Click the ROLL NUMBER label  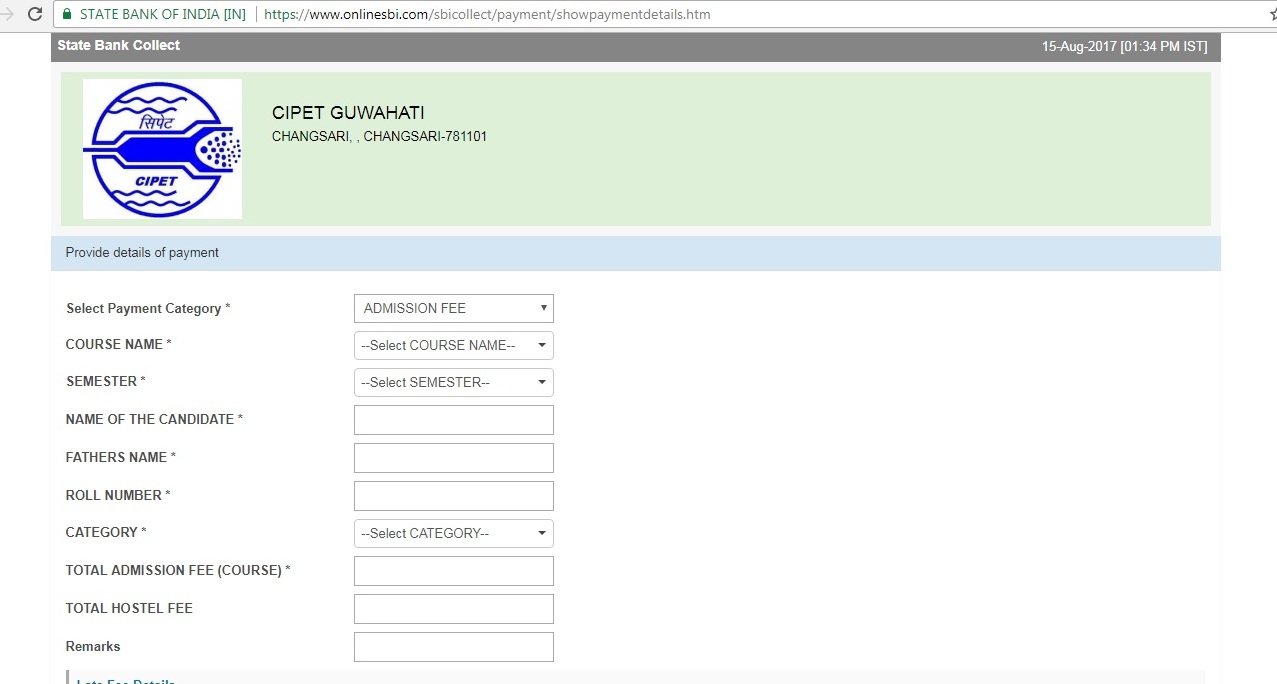118,495
